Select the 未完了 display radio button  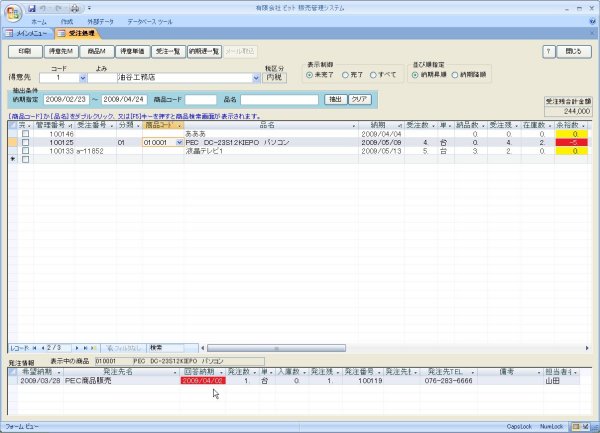point(310,74)
